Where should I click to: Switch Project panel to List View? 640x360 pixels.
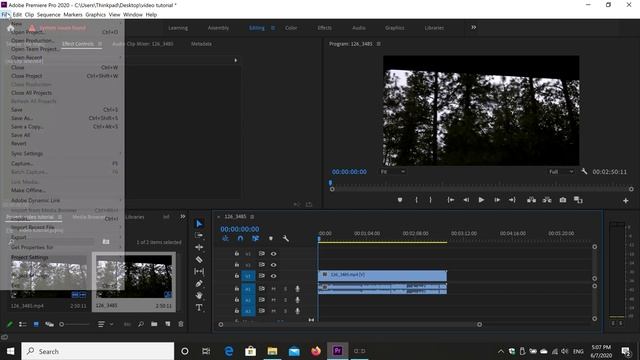(x=23, y=324)
